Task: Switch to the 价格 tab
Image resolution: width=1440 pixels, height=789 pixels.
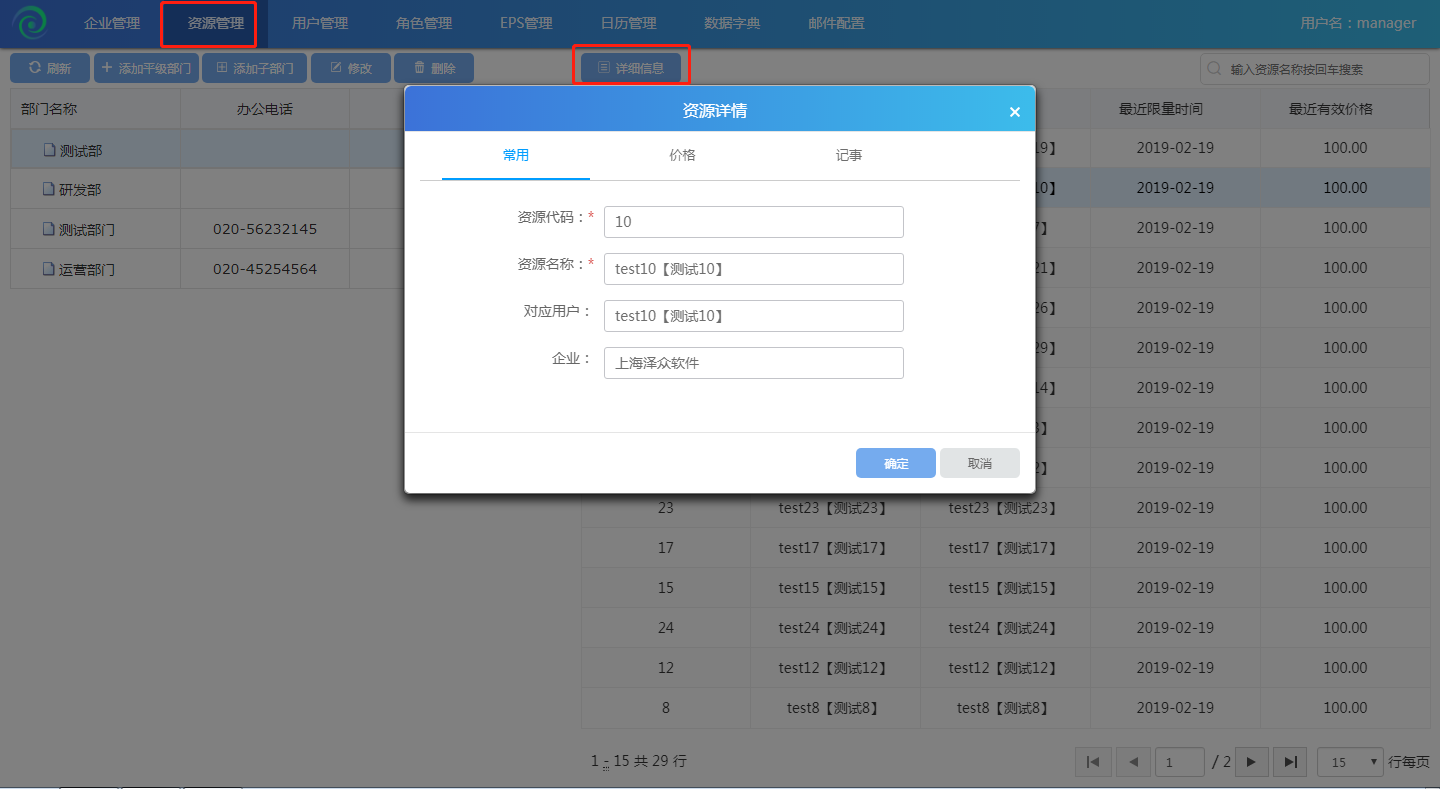Action: click(x=682, y=156)
